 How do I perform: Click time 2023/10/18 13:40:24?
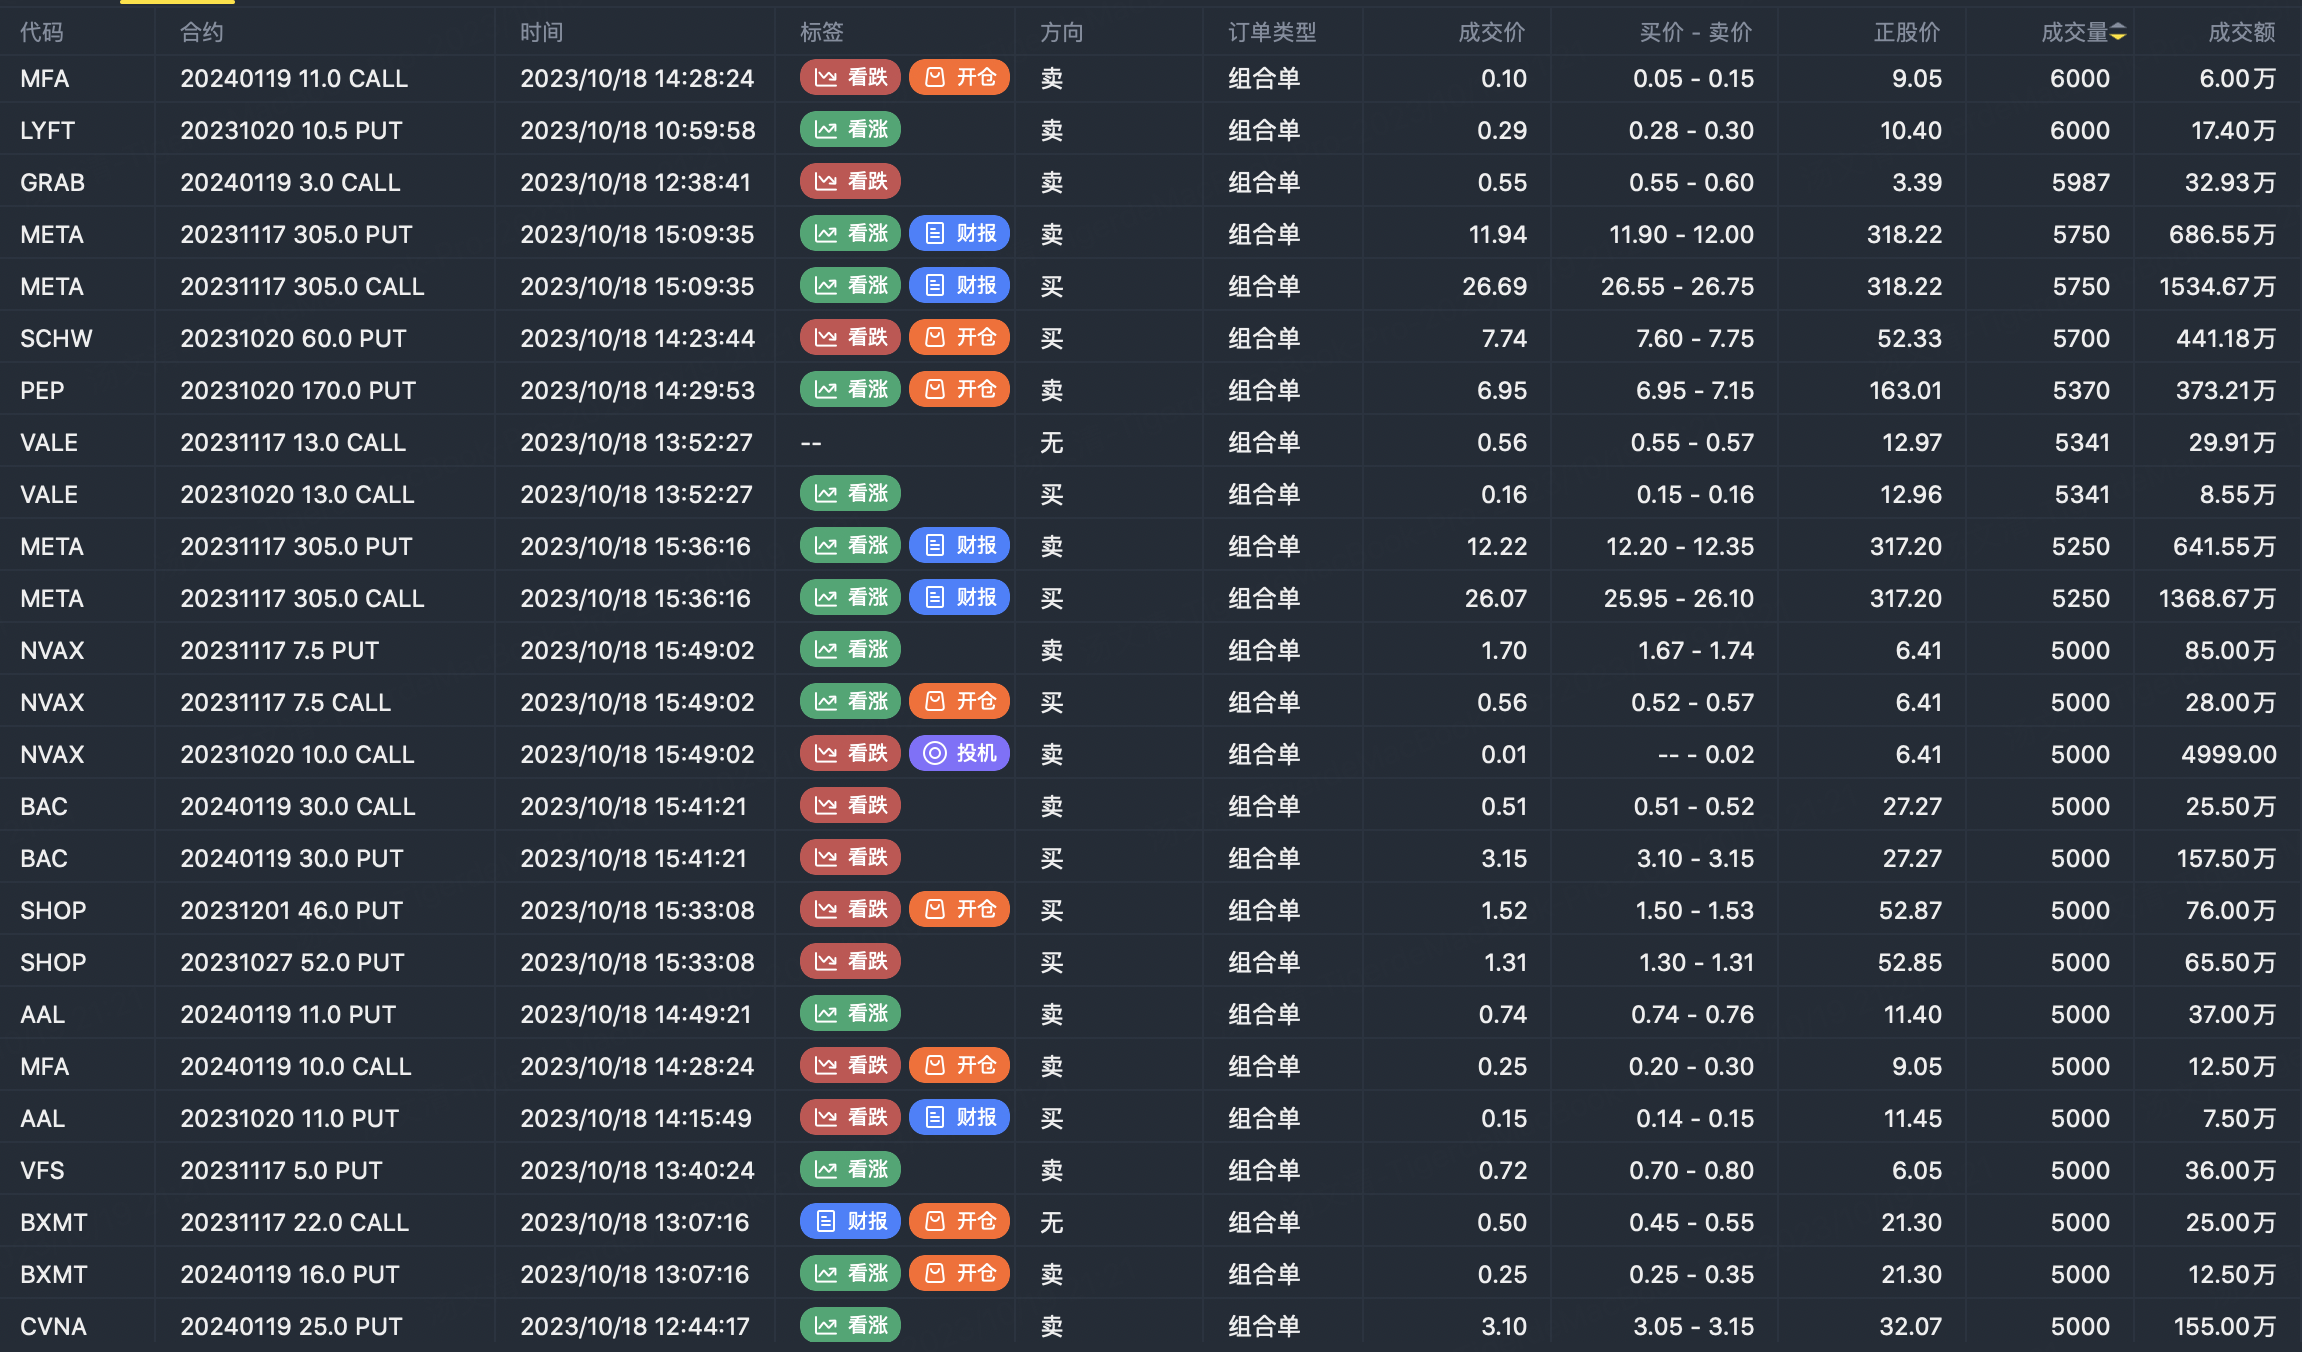[x=637, y=1171]
